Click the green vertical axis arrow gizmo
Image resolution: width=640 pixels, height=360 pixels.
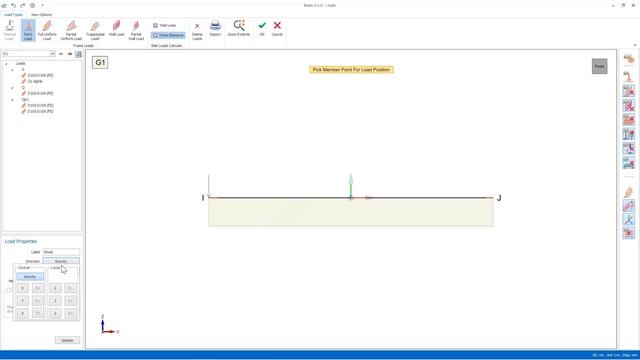tap(351, 185)
